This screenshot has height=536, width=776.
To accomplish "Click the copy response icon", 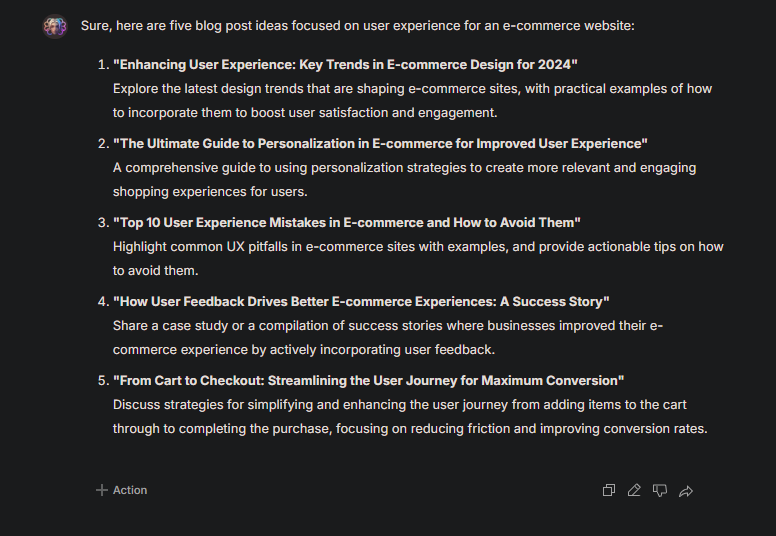I will (x=609, y=490).
